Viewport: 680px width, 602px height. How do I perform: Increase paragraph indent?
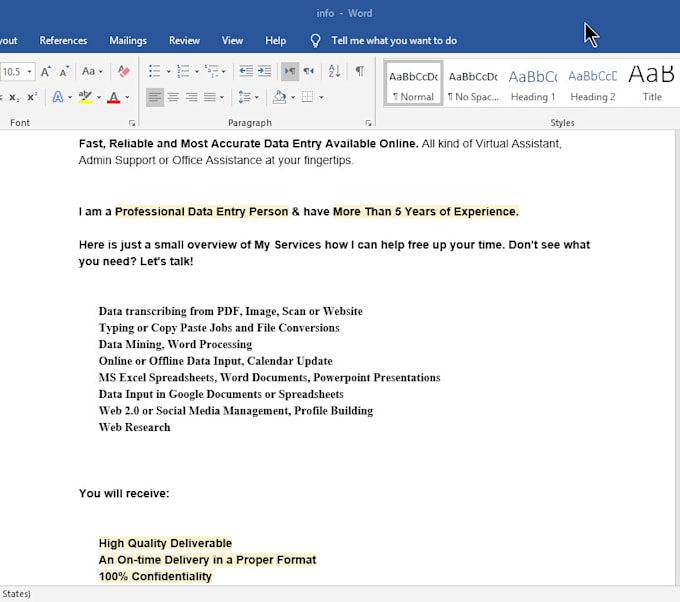pyautogui.click(x=264, y=71)
